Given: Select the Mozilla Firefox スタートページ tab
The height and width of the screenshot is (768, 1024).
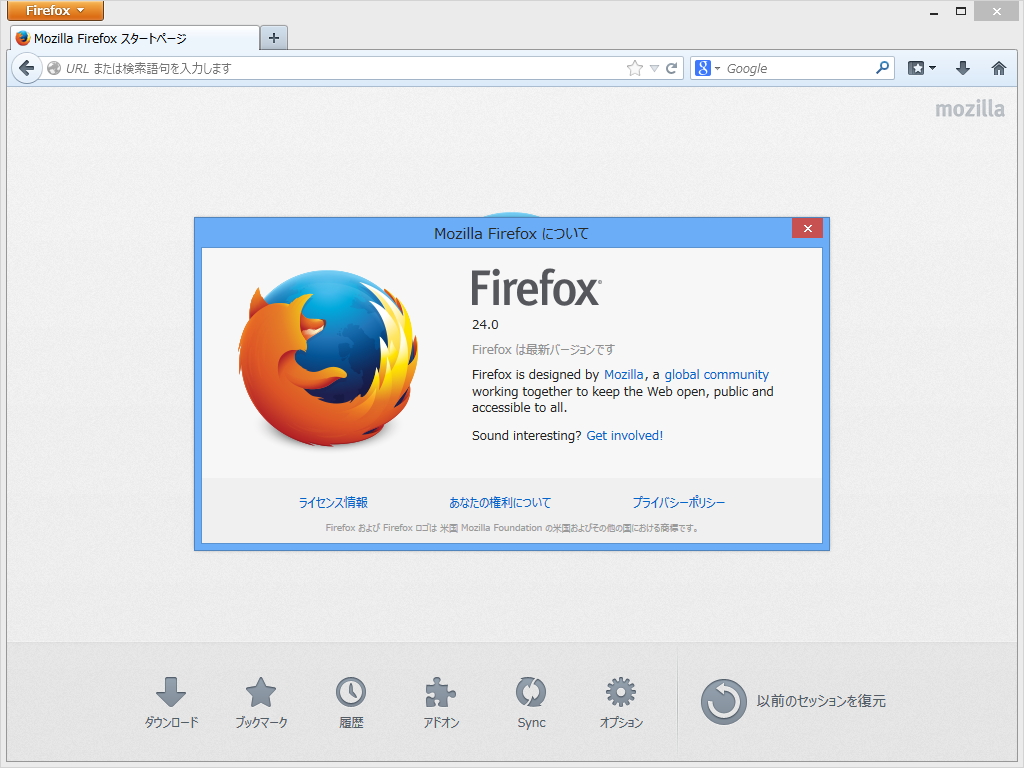Looking at the screenshot, I should 130,38.
